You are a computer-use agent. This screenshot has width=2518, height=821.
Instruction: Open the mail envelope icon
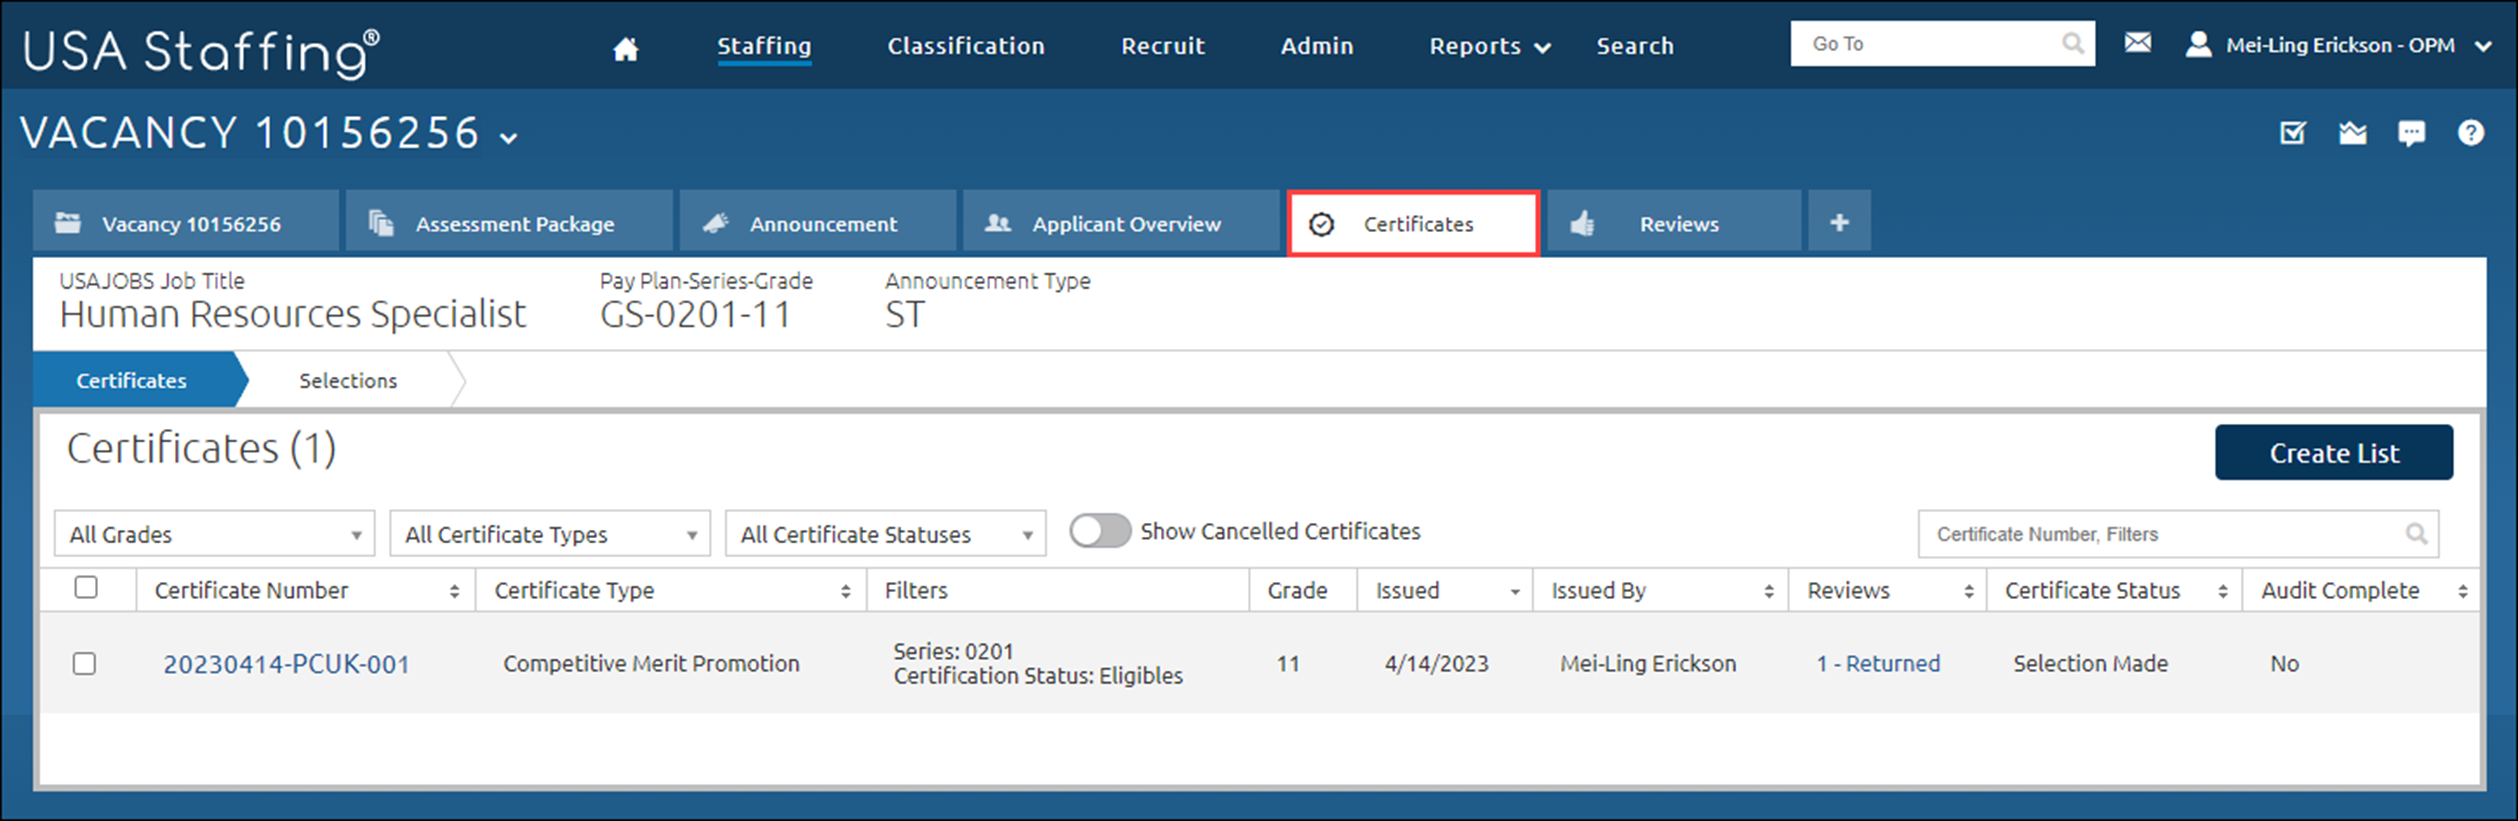[x=2137, y=43]
